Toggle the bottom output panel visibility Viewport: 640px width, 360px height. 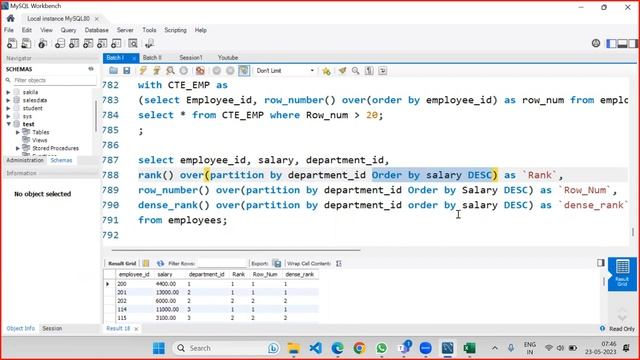[x=622, y=43]
